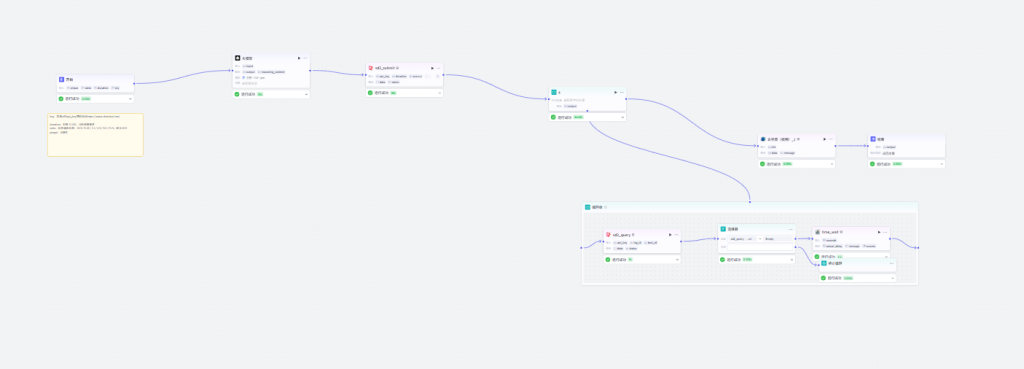
Task: Open the more menu of the sd2_query node
Action: pyautogui.click(x=676, y=234)
